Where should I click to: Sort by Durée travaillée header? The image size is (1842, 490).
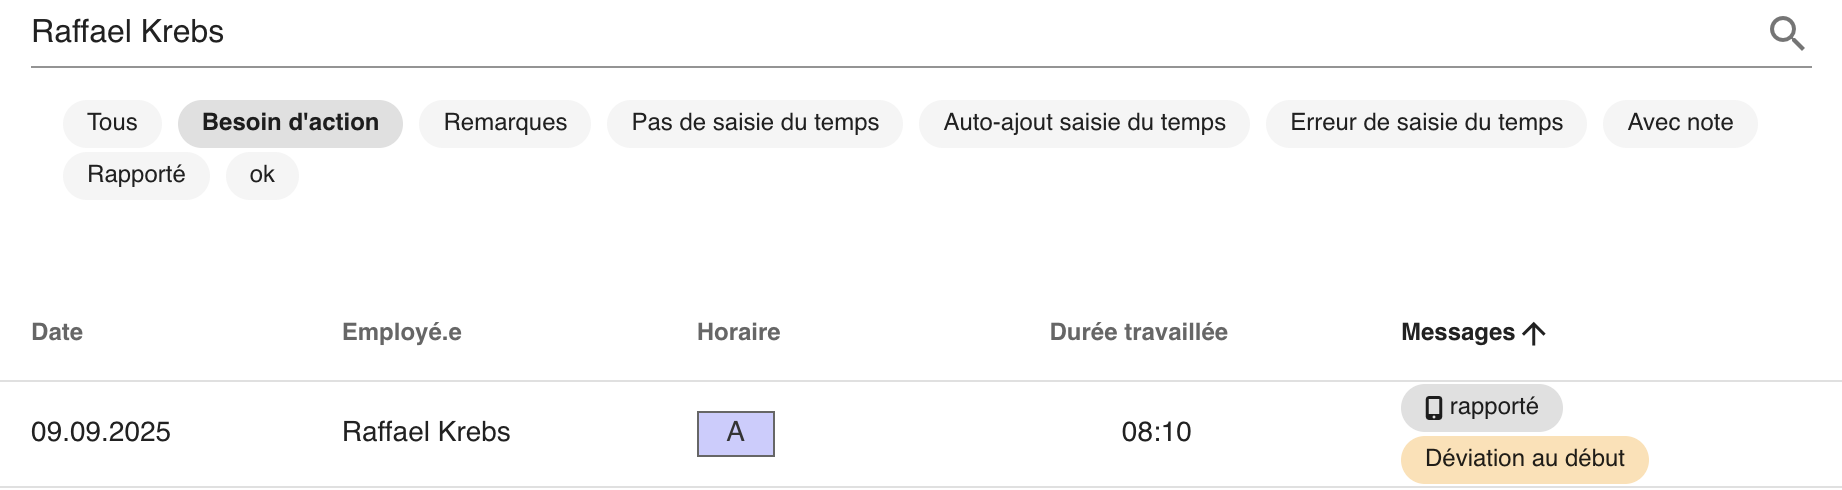[x=1138, y=332]
